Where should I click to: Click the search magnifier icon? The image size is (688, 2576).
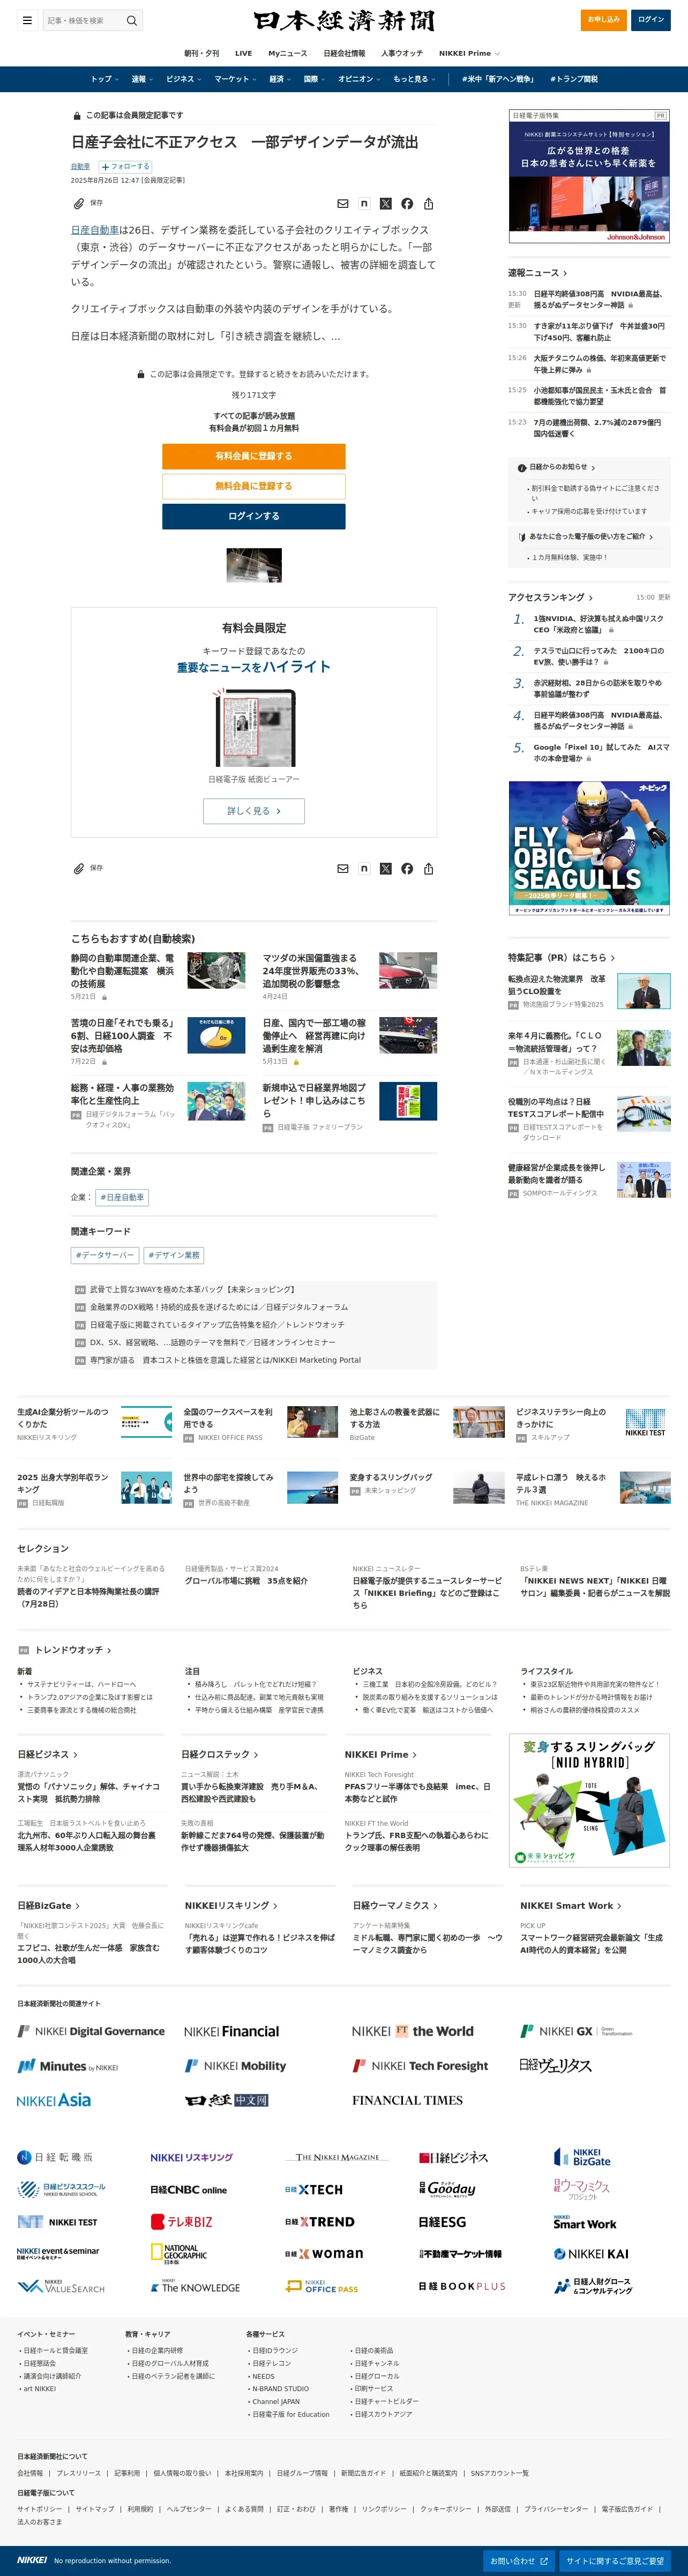[x=131, y=20]
